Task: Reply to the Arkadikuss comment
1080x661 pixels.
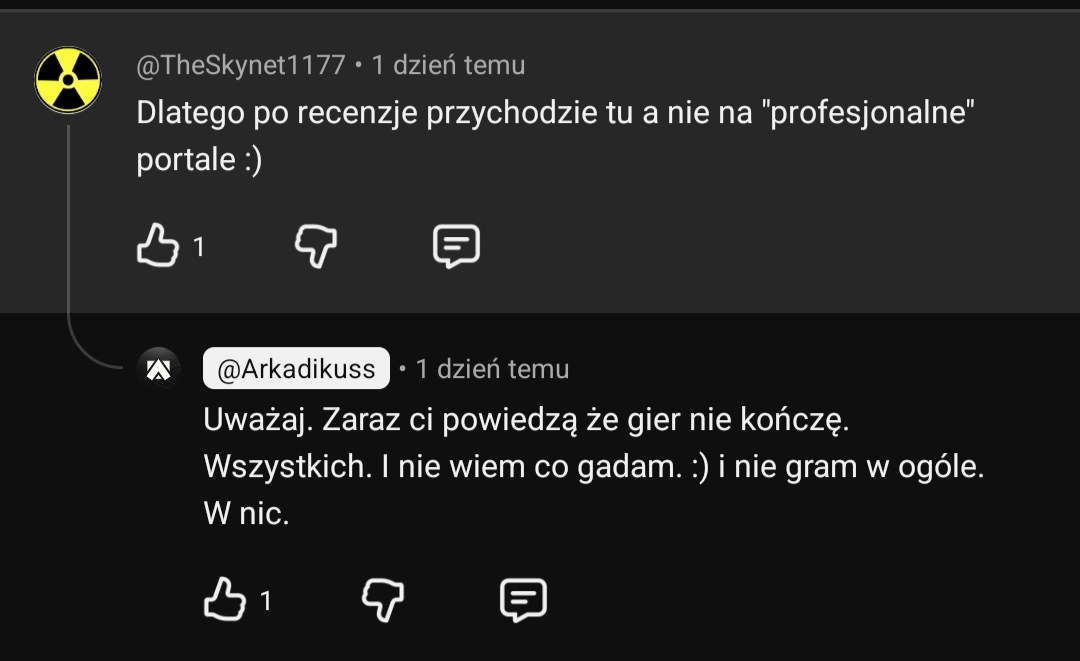Action: tap(523, 599)
